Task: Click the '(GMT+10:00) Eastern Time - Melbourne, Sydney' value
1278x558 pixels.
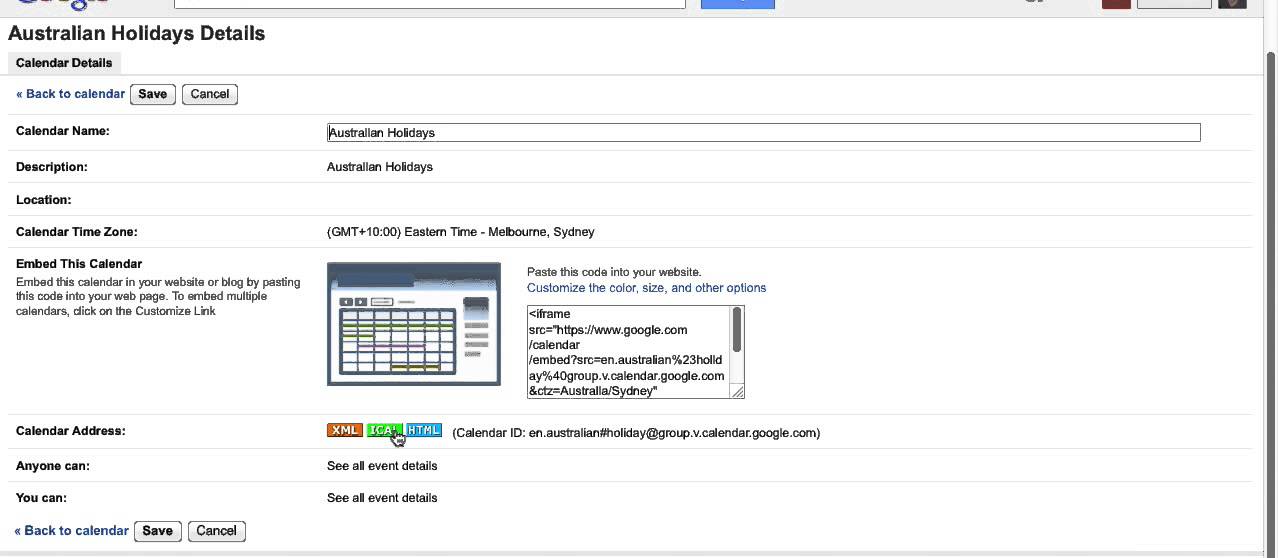Action: click(461, 232)
